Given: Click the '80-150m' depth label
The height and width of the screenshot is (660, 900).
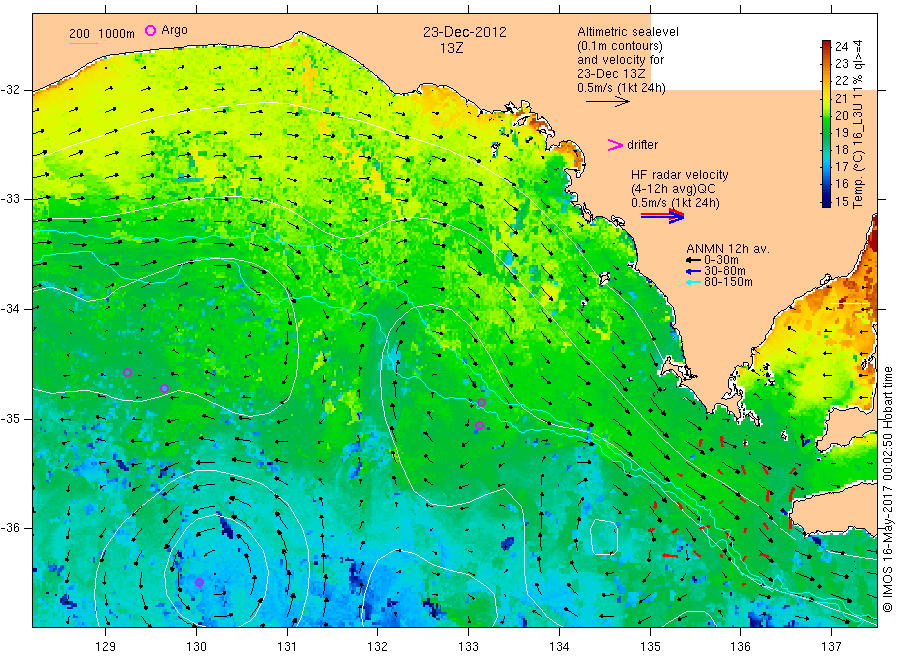Looking at the screenshot, I should coord(728,282).
